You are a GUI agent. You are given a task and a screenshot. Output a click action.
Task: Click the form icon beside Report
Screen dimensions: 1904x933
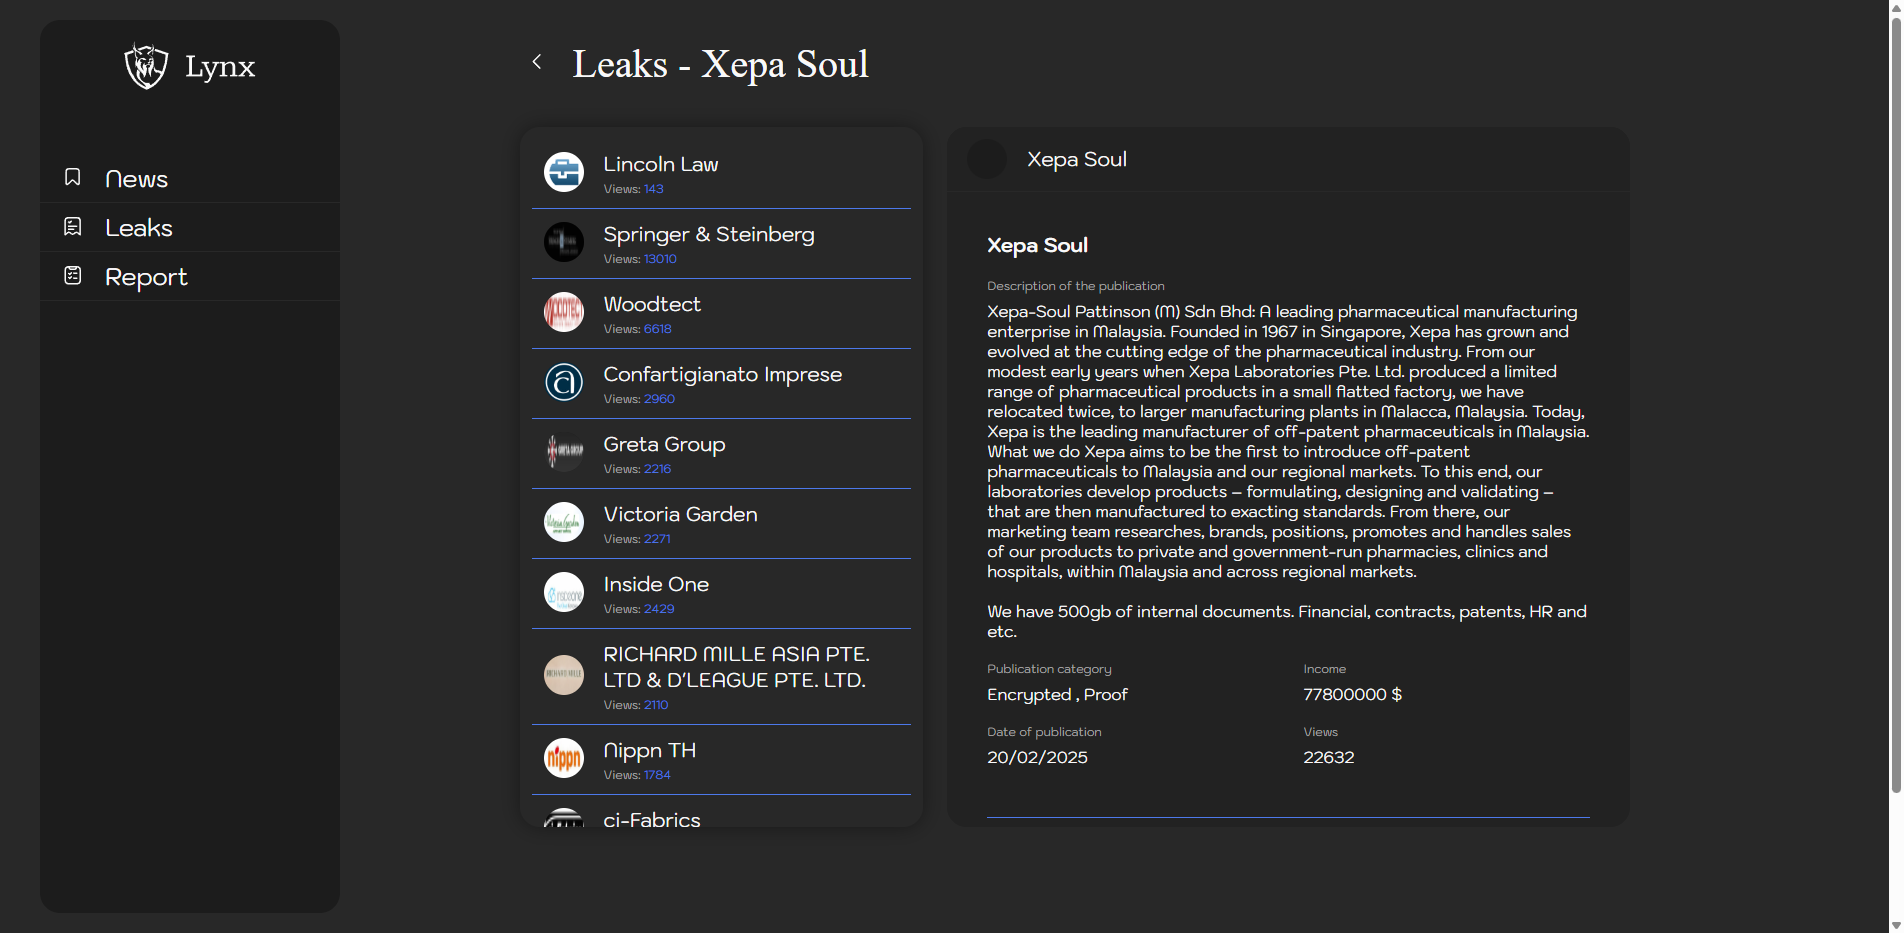[73, 275]
